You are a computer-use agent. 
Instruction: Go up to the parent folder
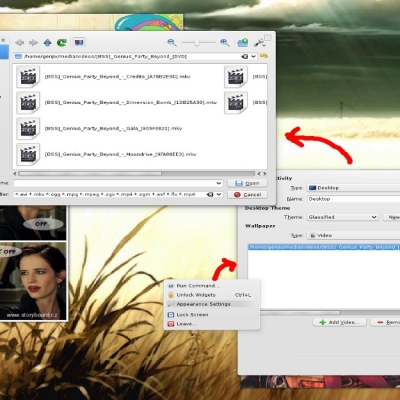[x=47, y=43]
